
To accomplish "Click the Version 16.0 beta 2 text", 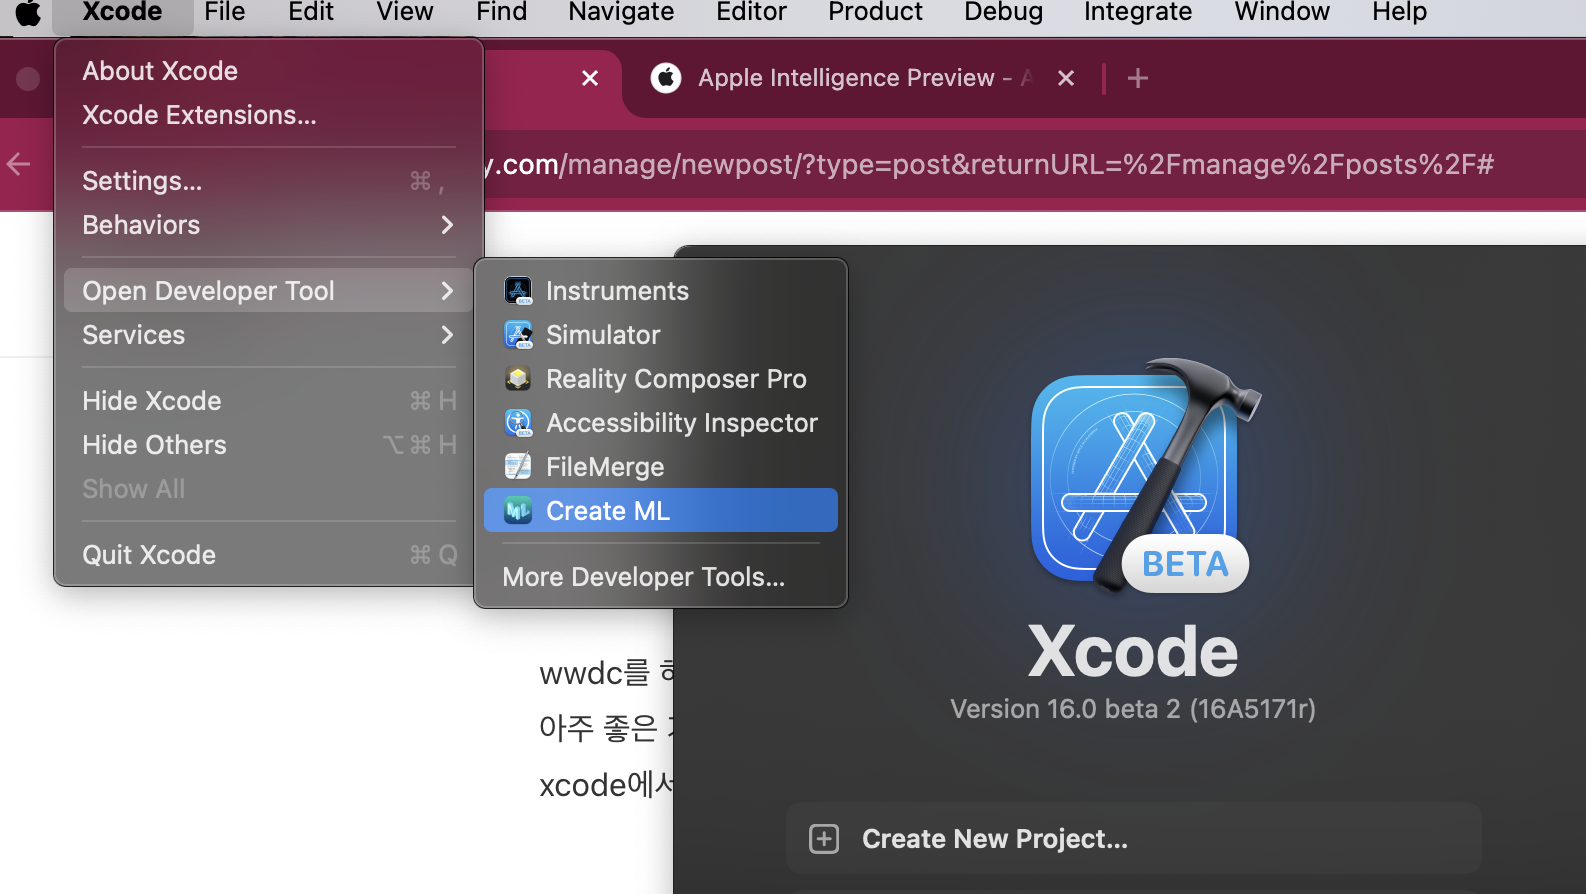I will [1133, 709].
